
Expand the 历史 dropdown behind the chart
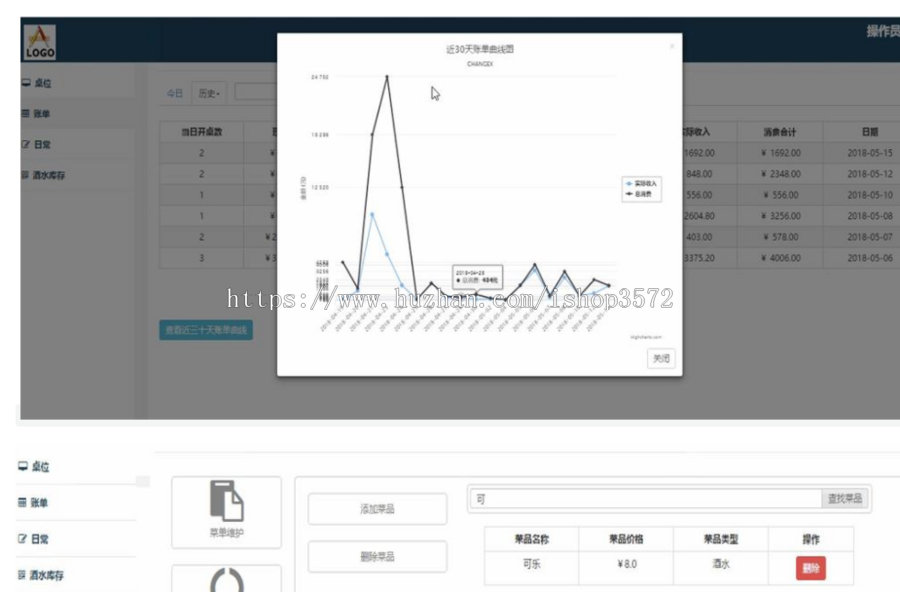click(209, 93)
